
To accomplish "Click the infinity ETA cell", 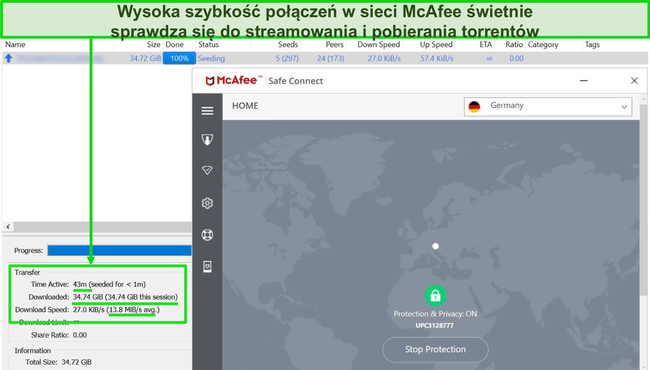I will (489, 58).
